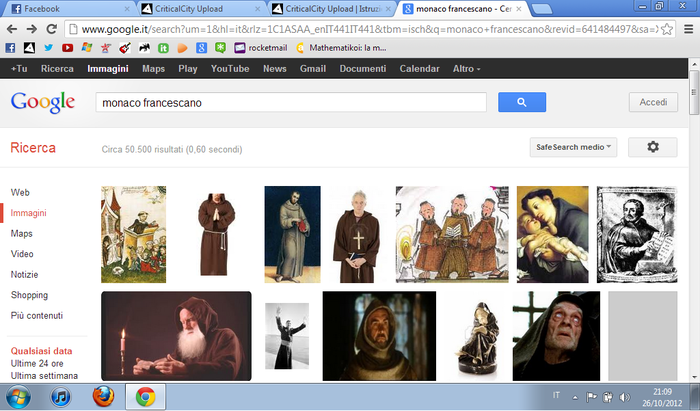Open the black bat-like bookmark icon

[x=144, y=48]
